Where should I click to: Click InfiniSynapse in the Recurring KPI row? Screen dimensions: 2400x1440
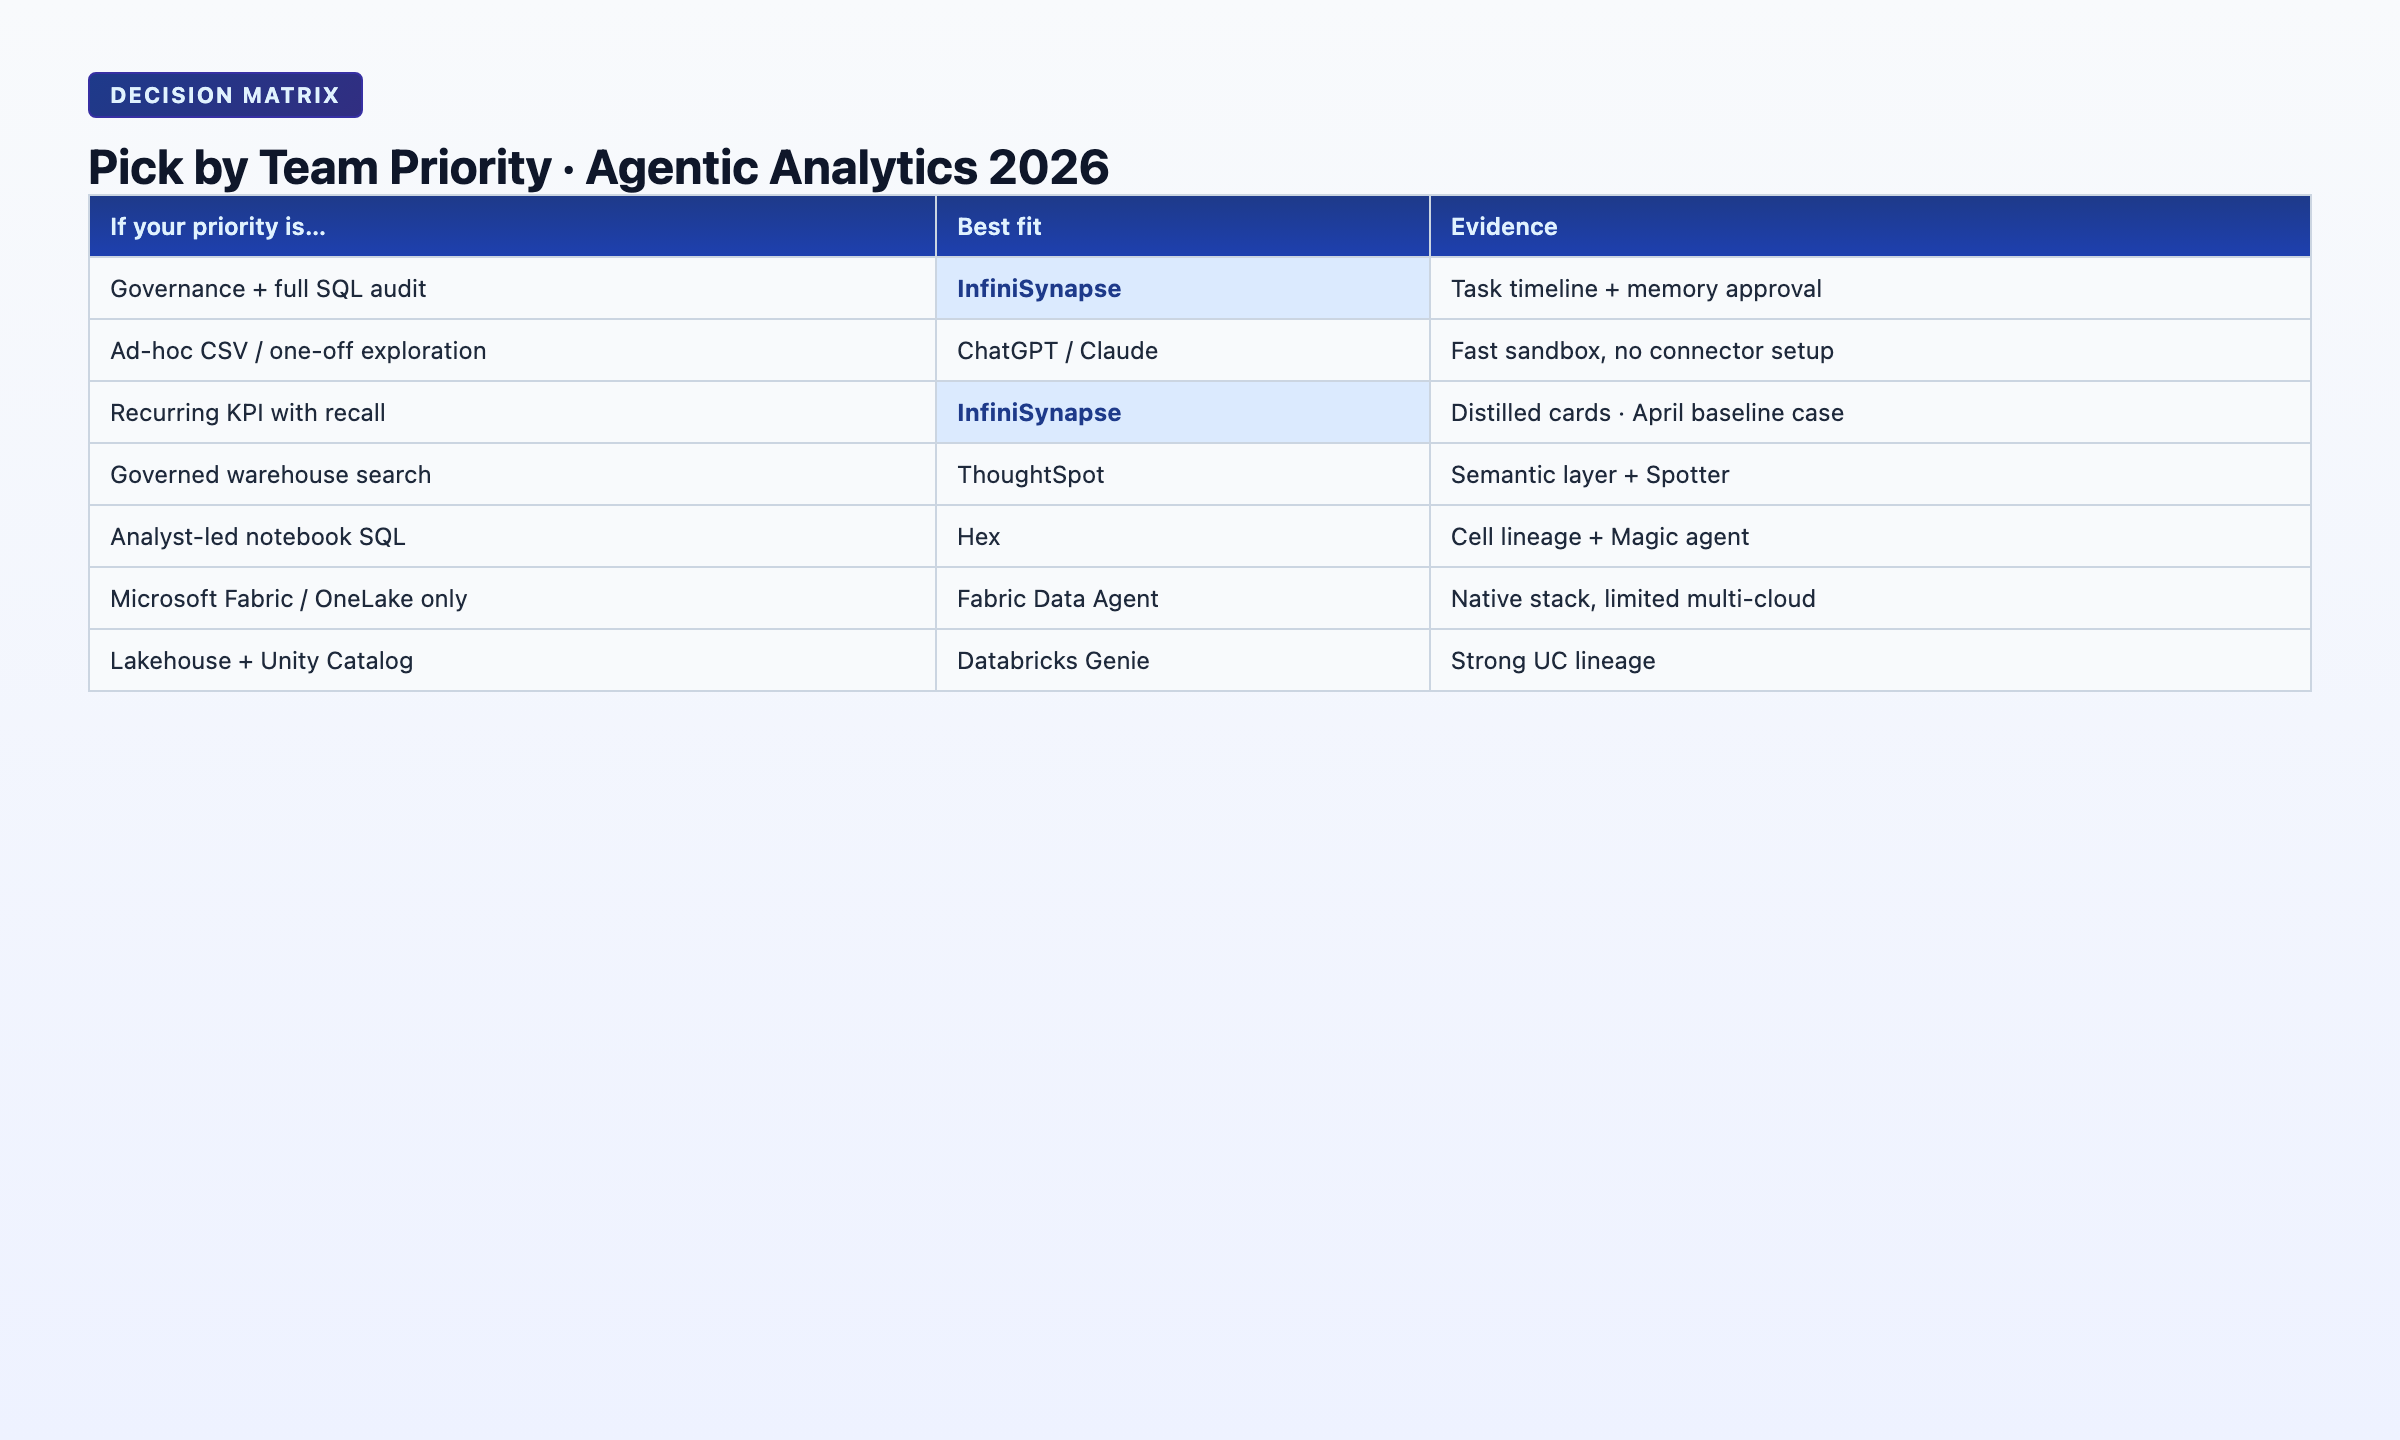point(1183,412)
